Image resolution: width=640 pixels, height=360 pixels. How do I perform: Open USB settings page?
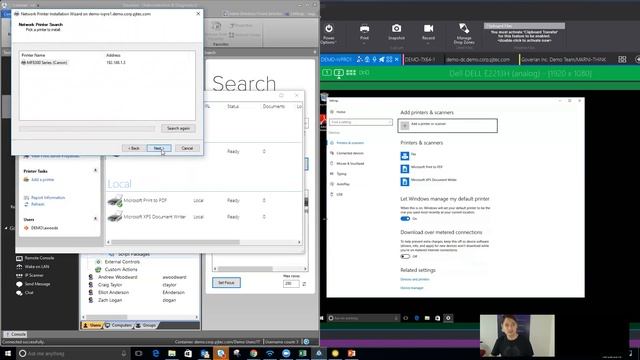(x=337, y=194)
